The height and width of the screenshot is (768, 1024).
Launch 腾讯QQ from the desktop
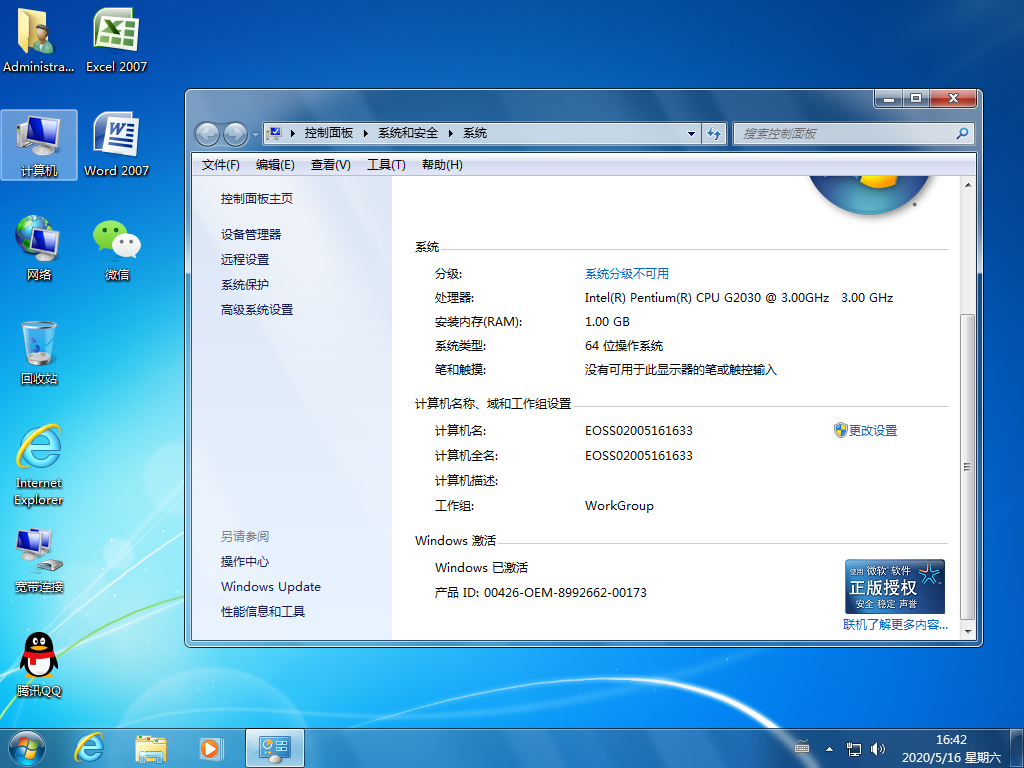[39, 665]
